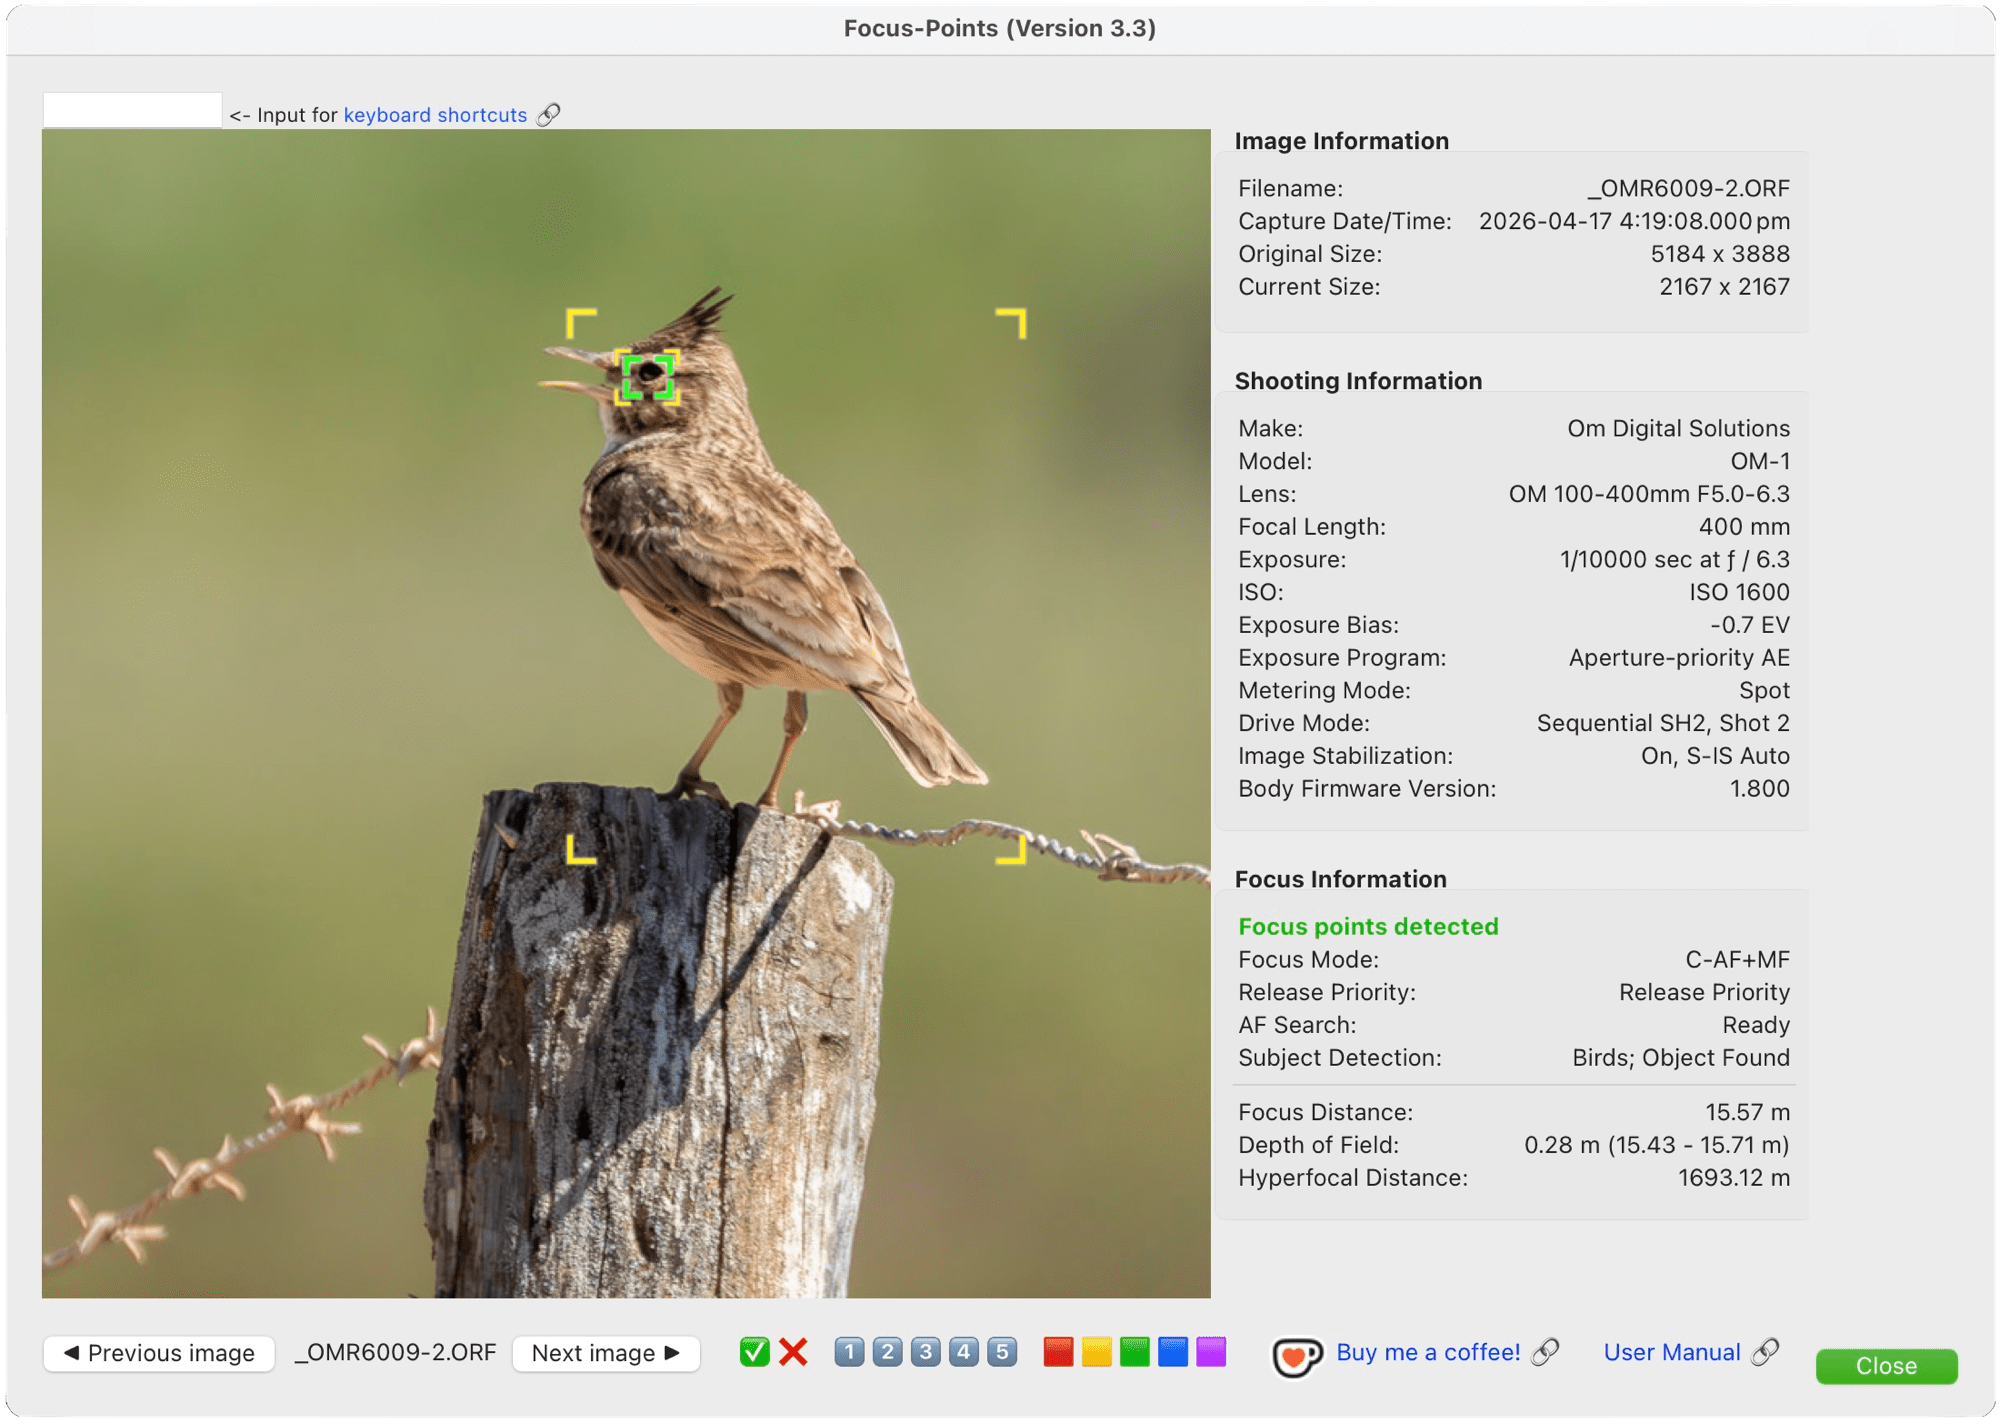The height and width of the screenshot is (1424, 2000).
Task: Apply the red color label
Action: (1058, 1352)
